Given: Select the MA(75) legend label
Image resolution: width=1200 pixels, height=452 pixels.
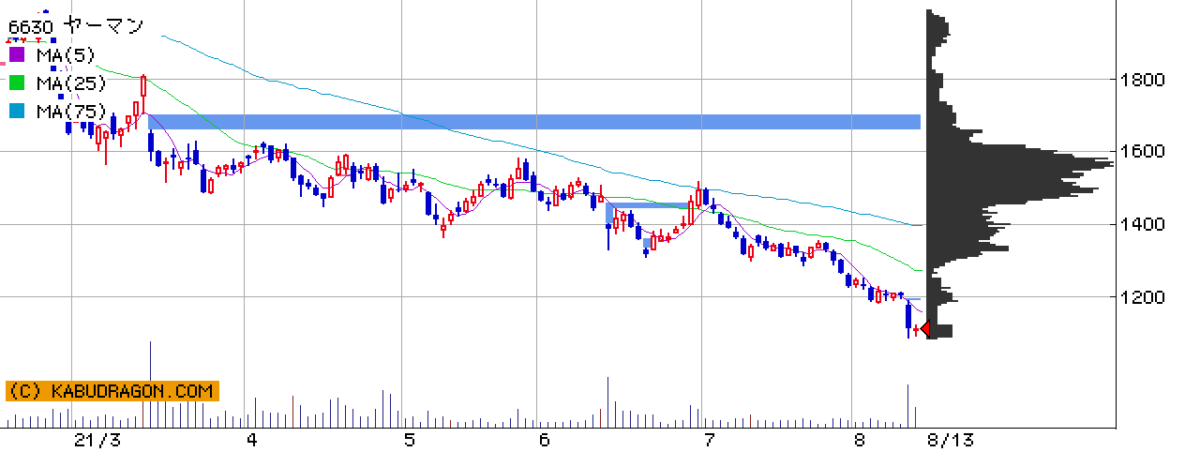Looking at the screenshot, I should point(70,111).
